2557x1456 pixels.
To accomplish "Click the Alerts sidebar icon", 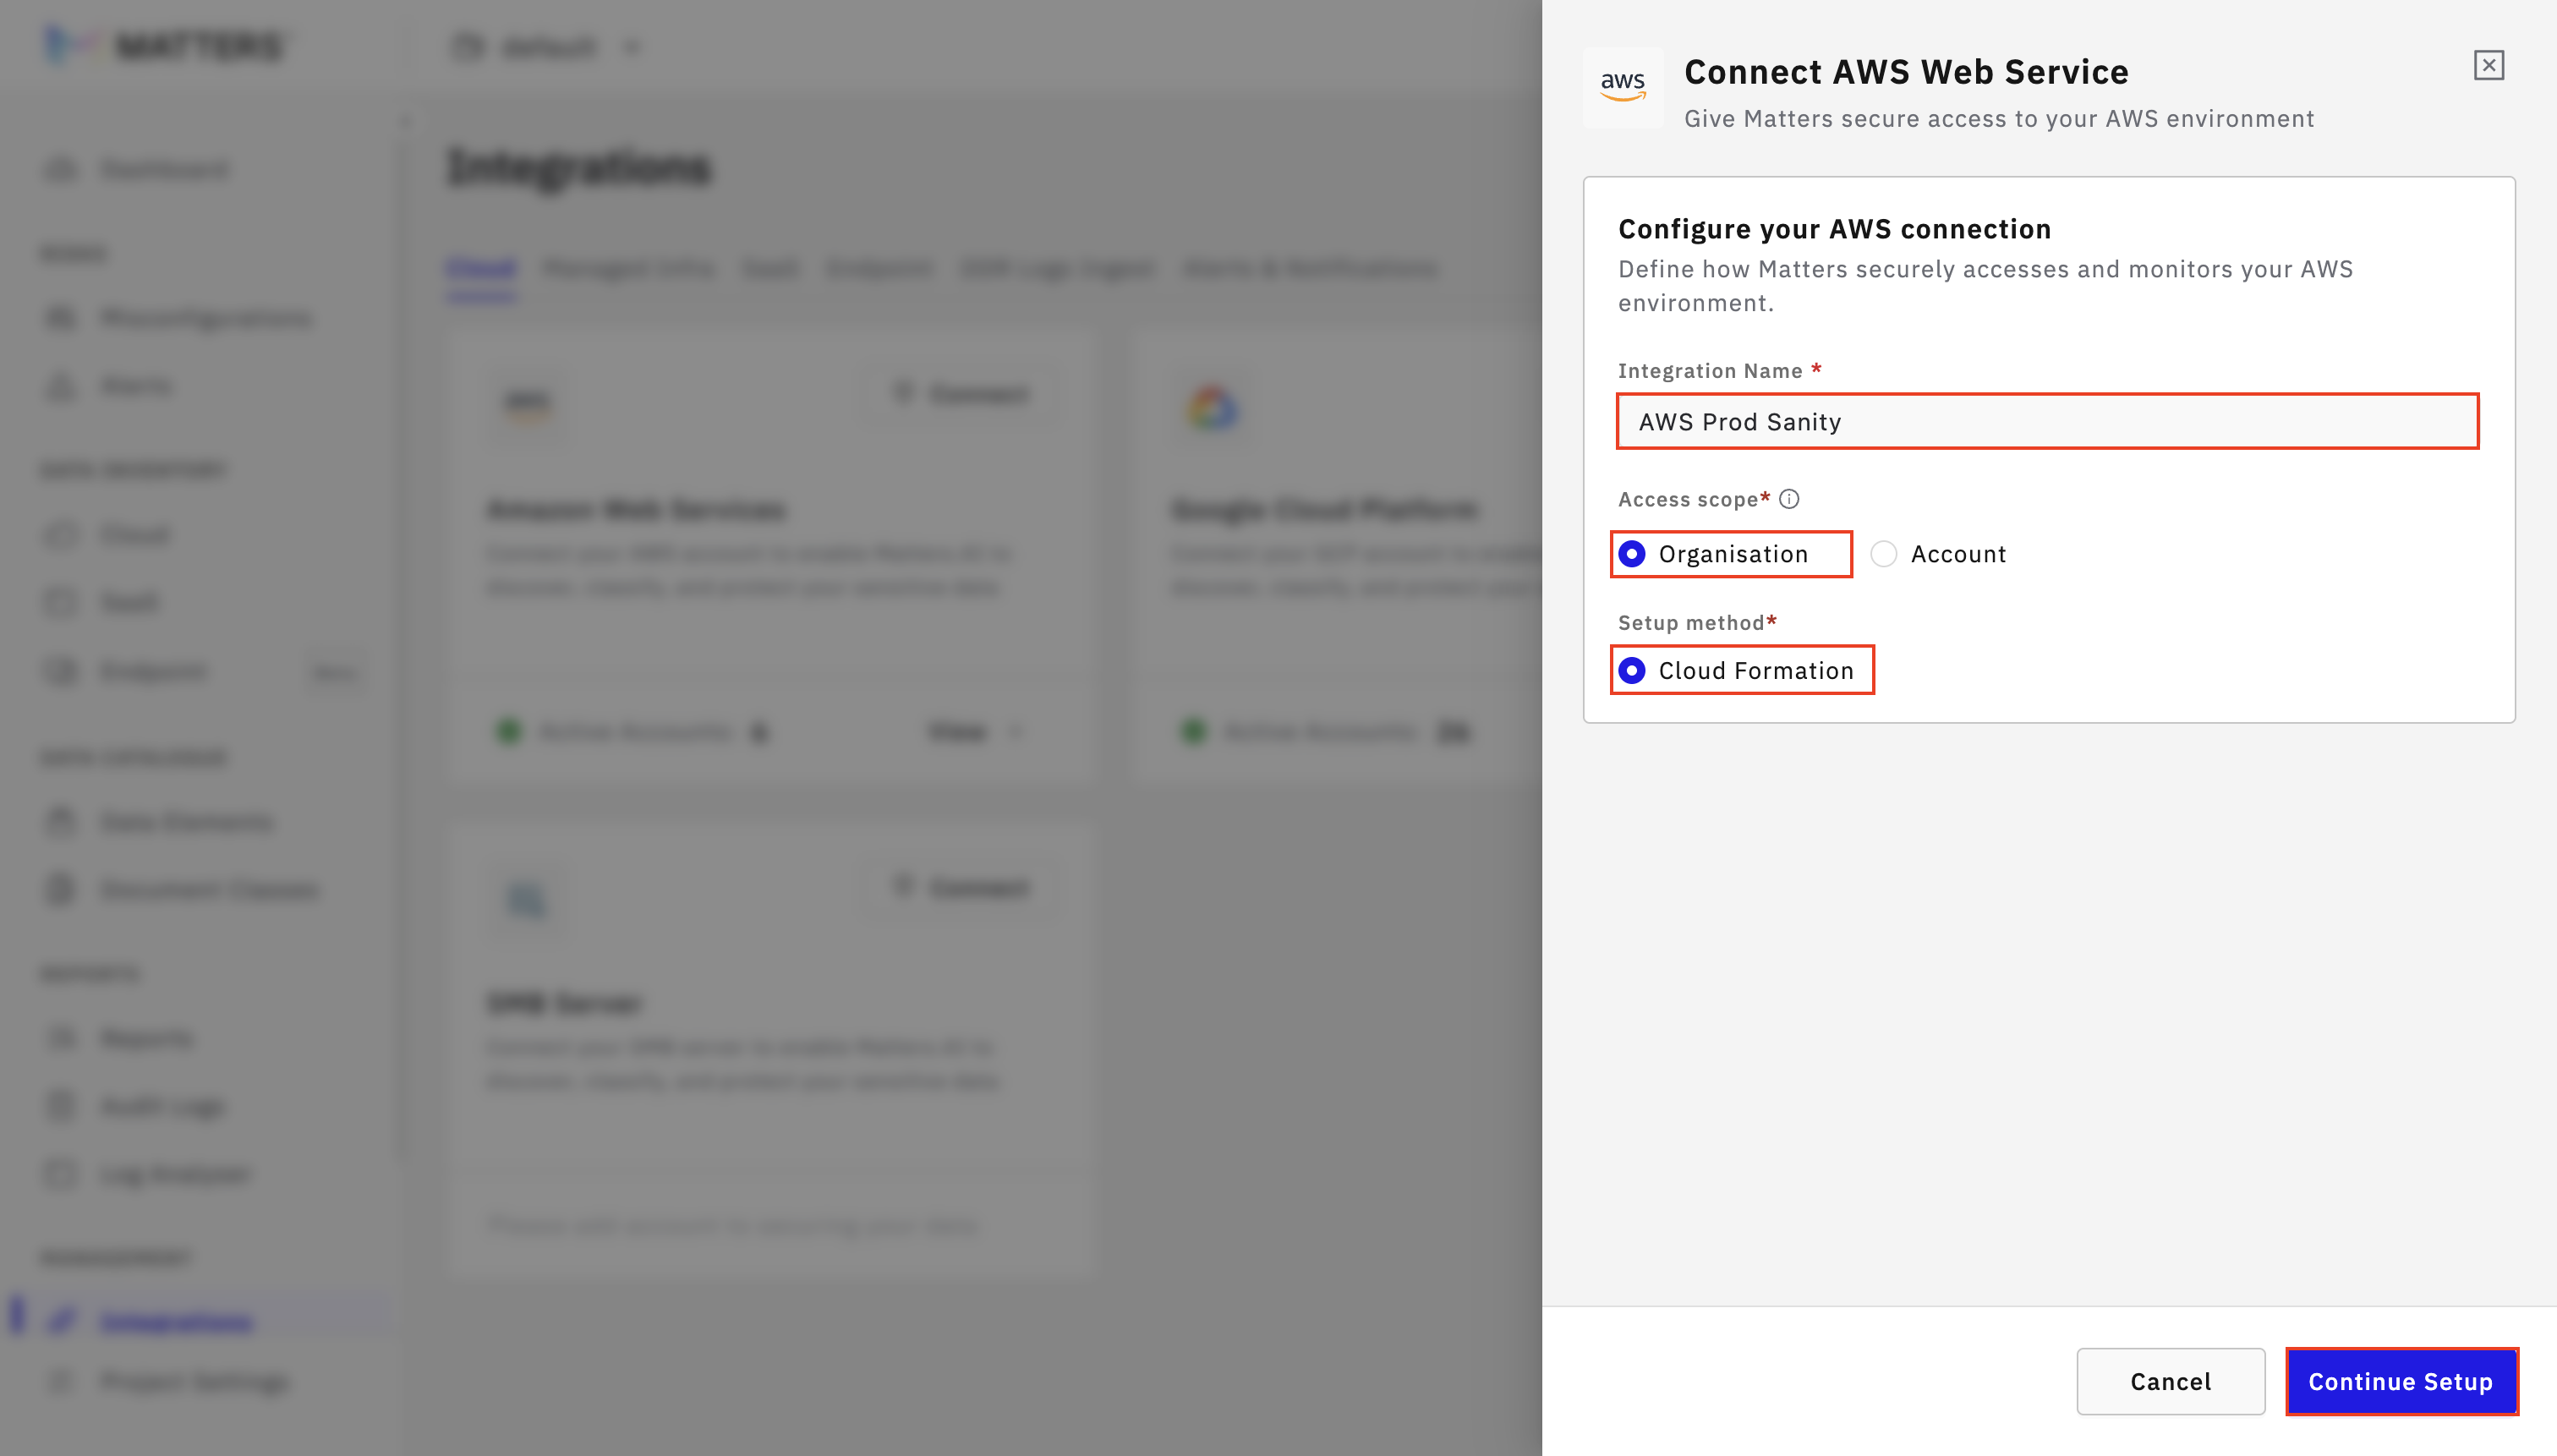I will coord(61,386).
